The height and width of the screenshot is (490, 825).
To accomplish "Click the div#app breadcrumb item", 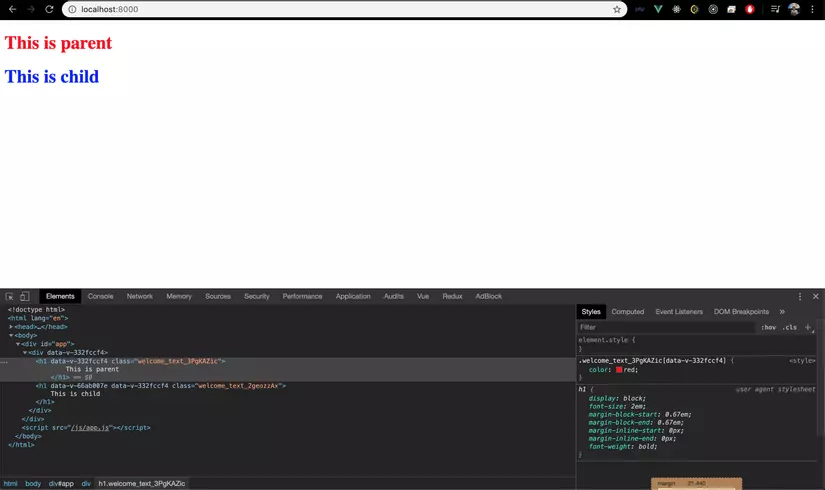I will tap(61, 484).
